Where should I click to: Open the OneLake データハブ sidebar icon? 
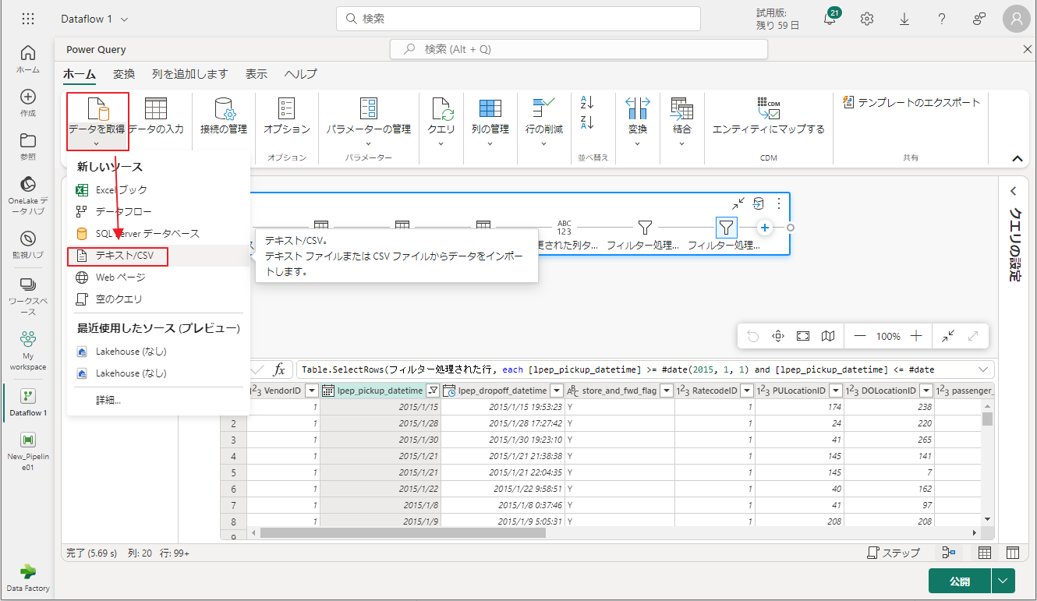27,186
